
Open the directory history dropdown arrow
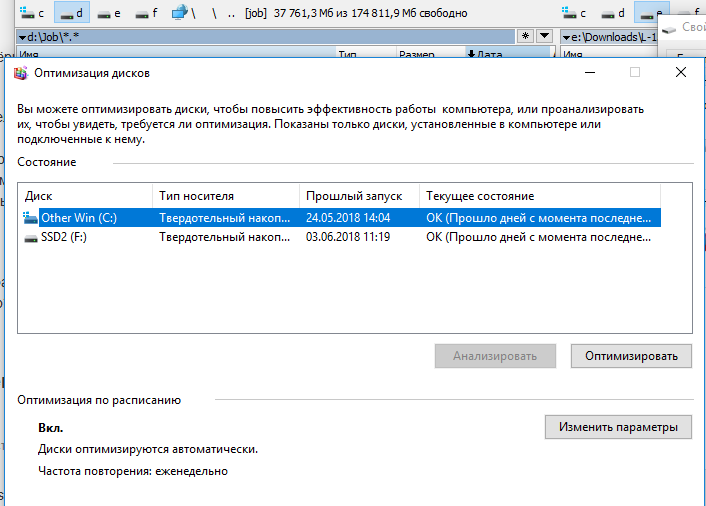tap(544, 36)
